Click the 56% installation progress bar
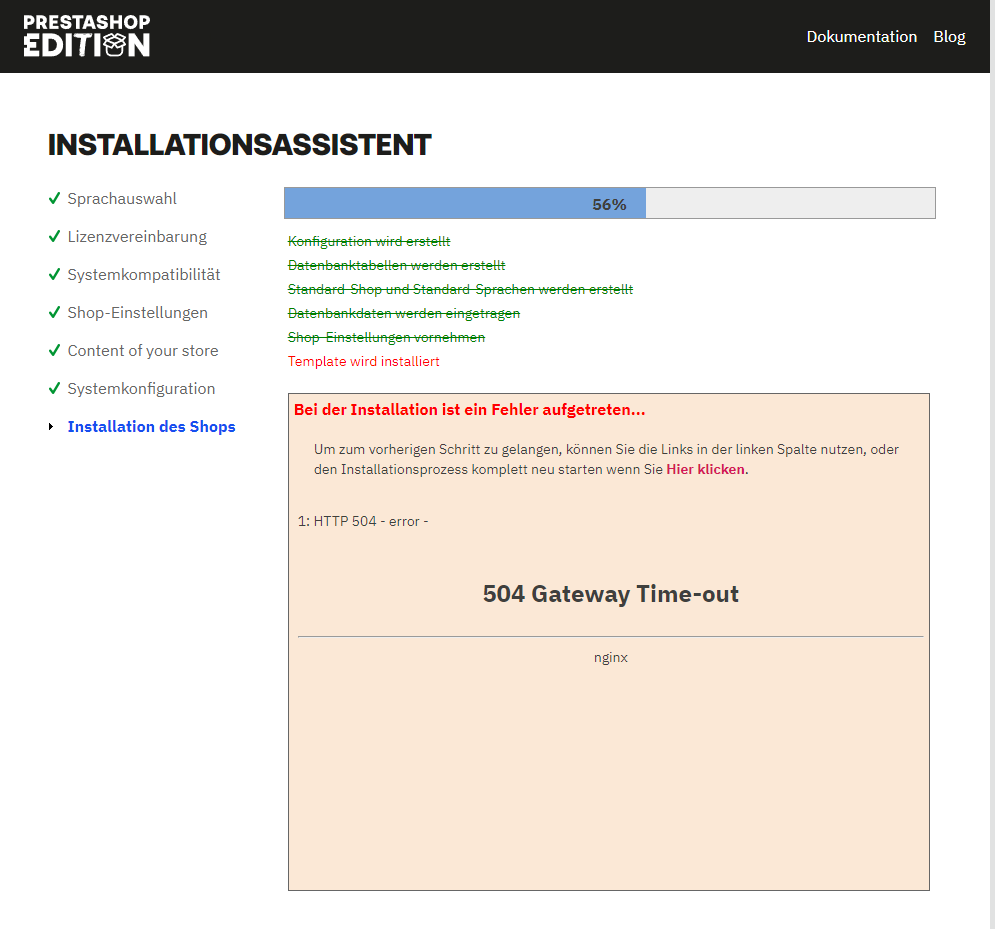Screen dimensions: 995x929 609,203
